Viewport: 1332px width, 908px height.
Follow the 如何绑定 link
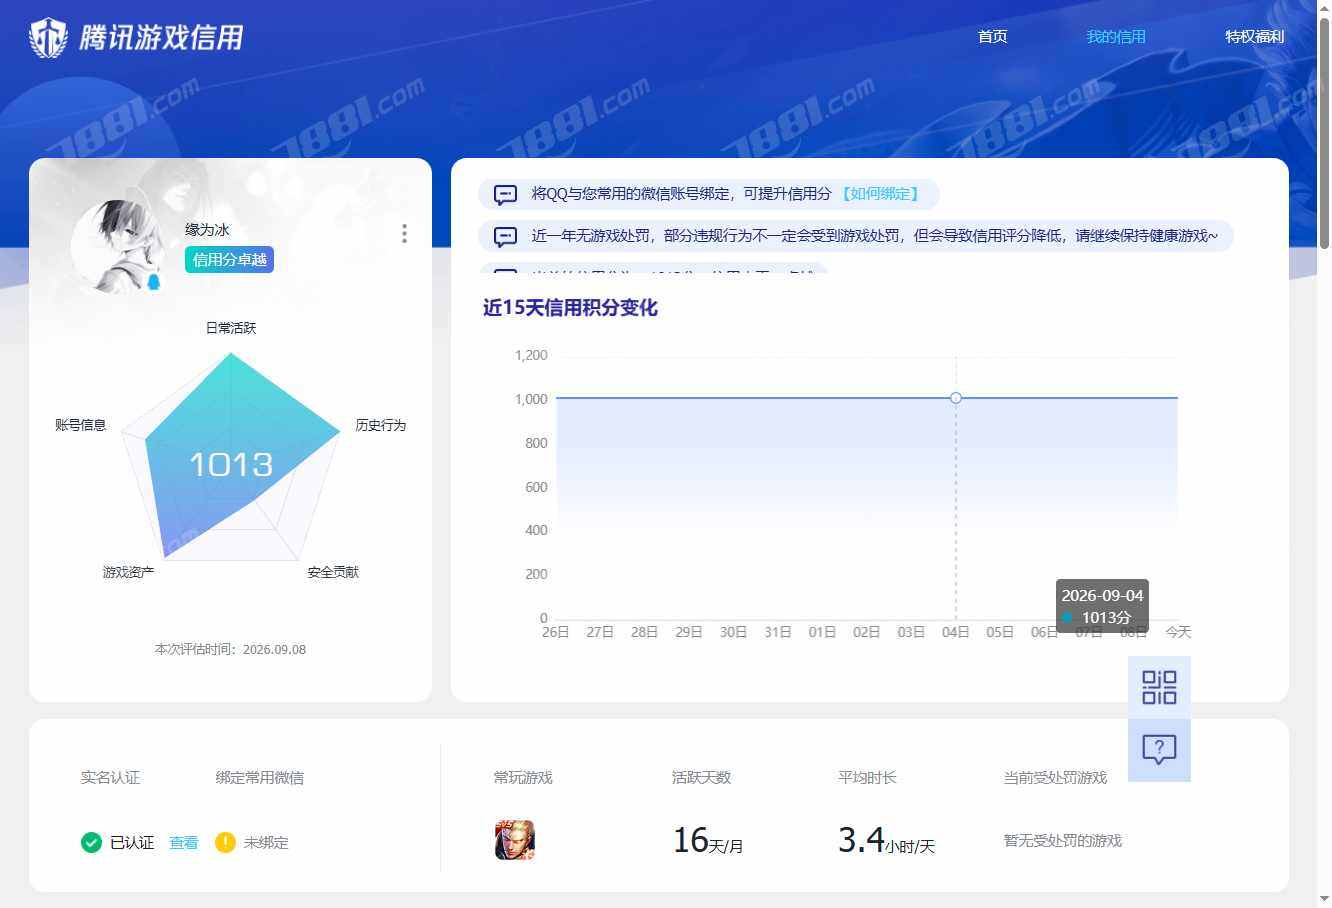pyautogui.click(x=879, y=194)
